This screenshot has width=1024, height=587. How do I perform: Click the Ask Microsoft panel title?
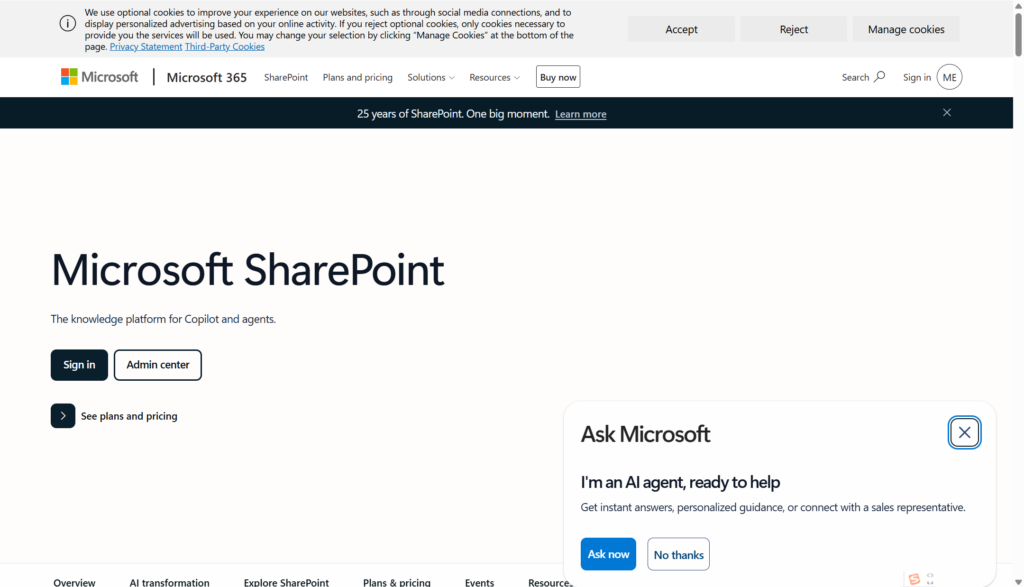click(x=645, y=434)
